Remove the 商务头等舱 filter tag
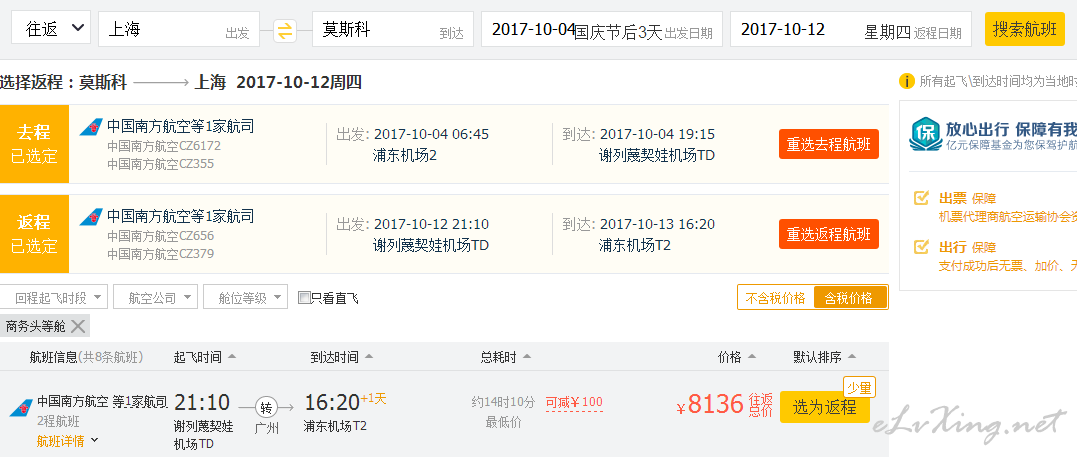 coord(78,326)
